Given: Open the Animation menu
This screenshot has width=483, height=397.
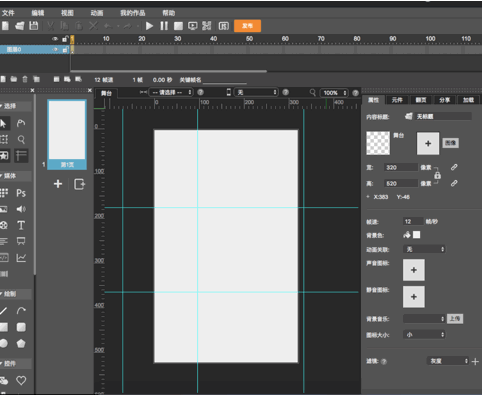Looking at the screenshot, I should [x=97, y=13].
